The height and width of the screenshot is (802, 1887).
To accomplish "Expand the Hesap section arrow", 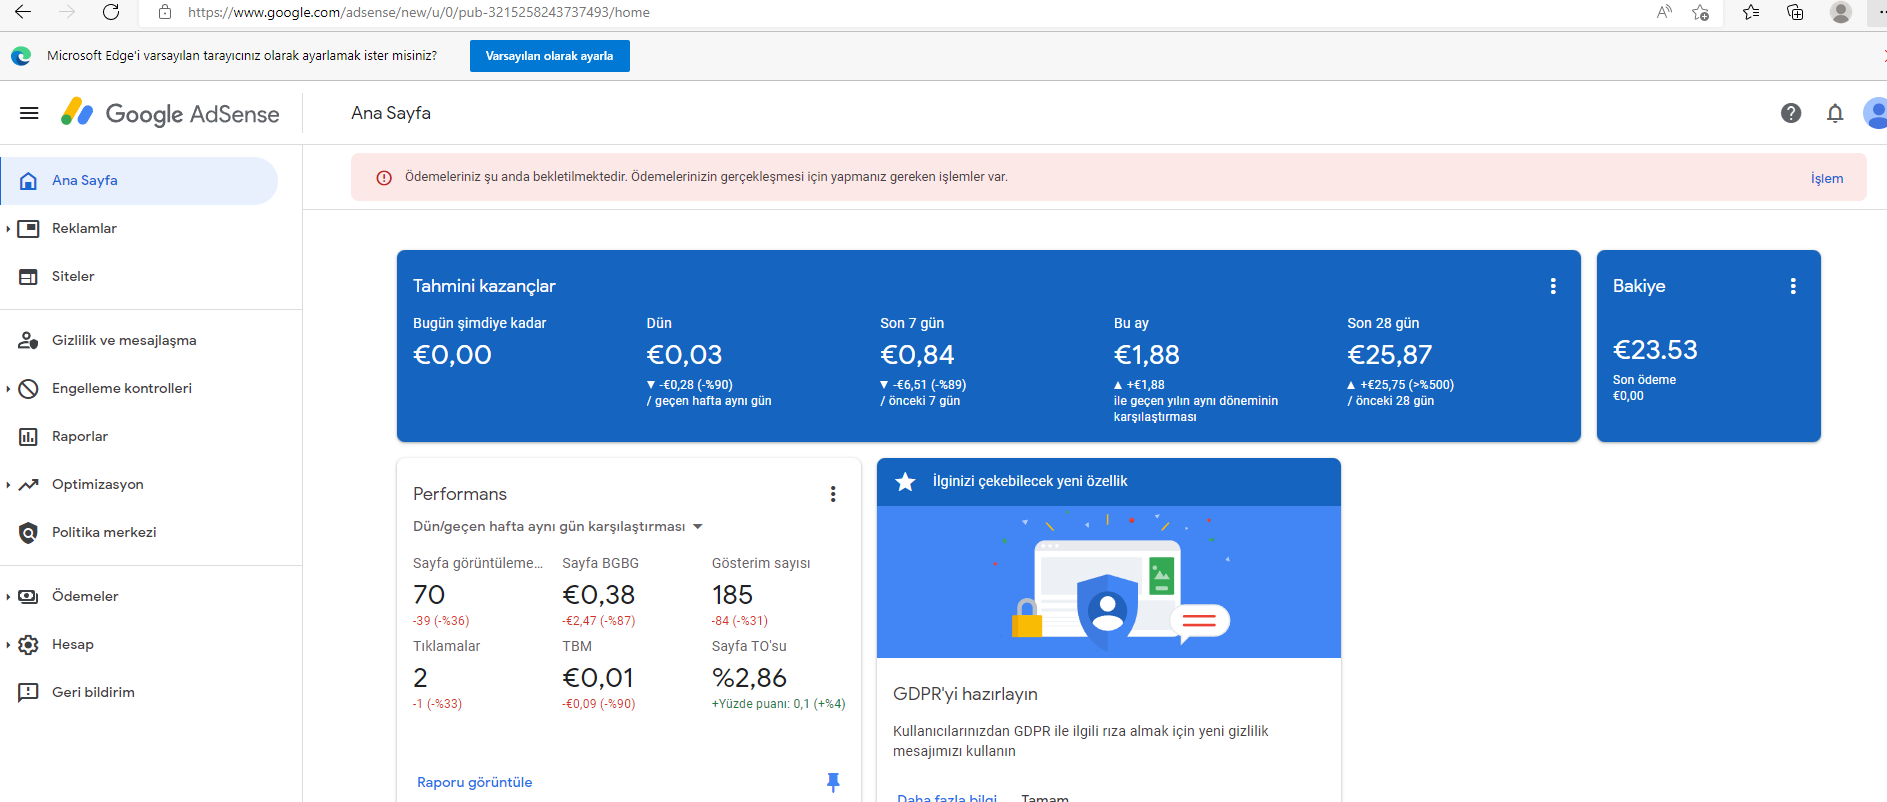I will (x=8, y=645).
